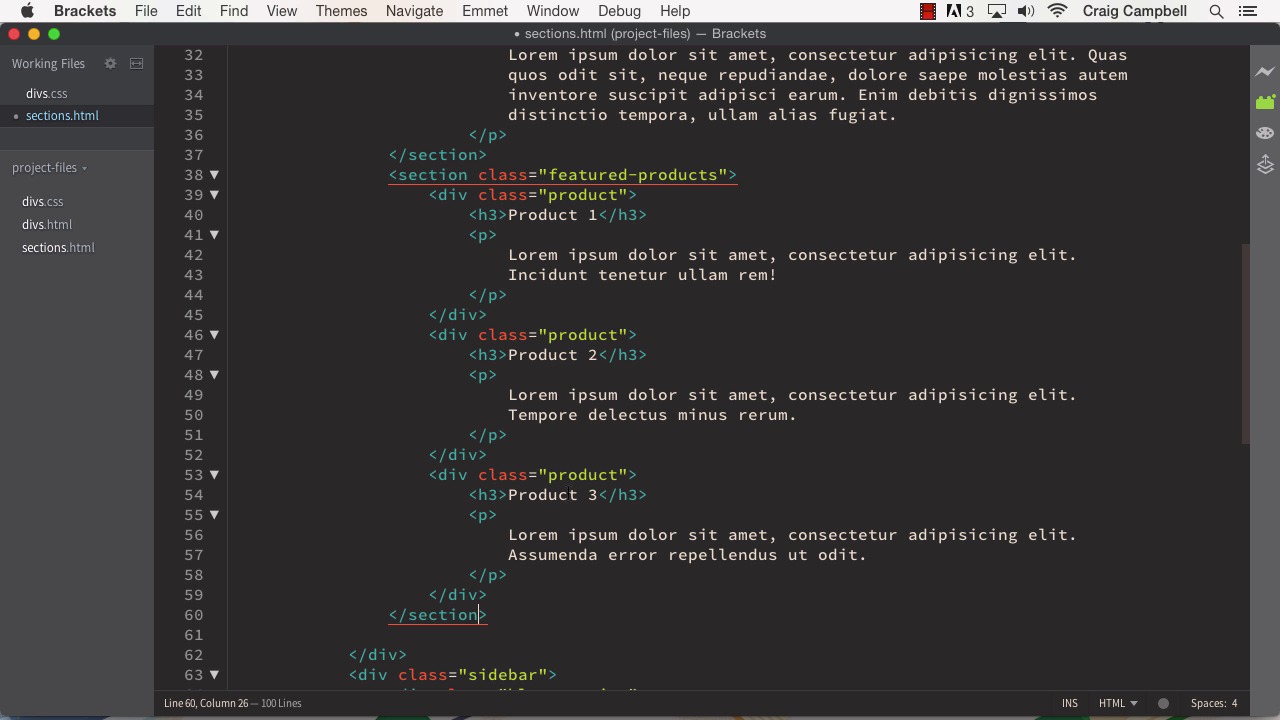Click the closing </section> tag on line 60

click(438, 615)
